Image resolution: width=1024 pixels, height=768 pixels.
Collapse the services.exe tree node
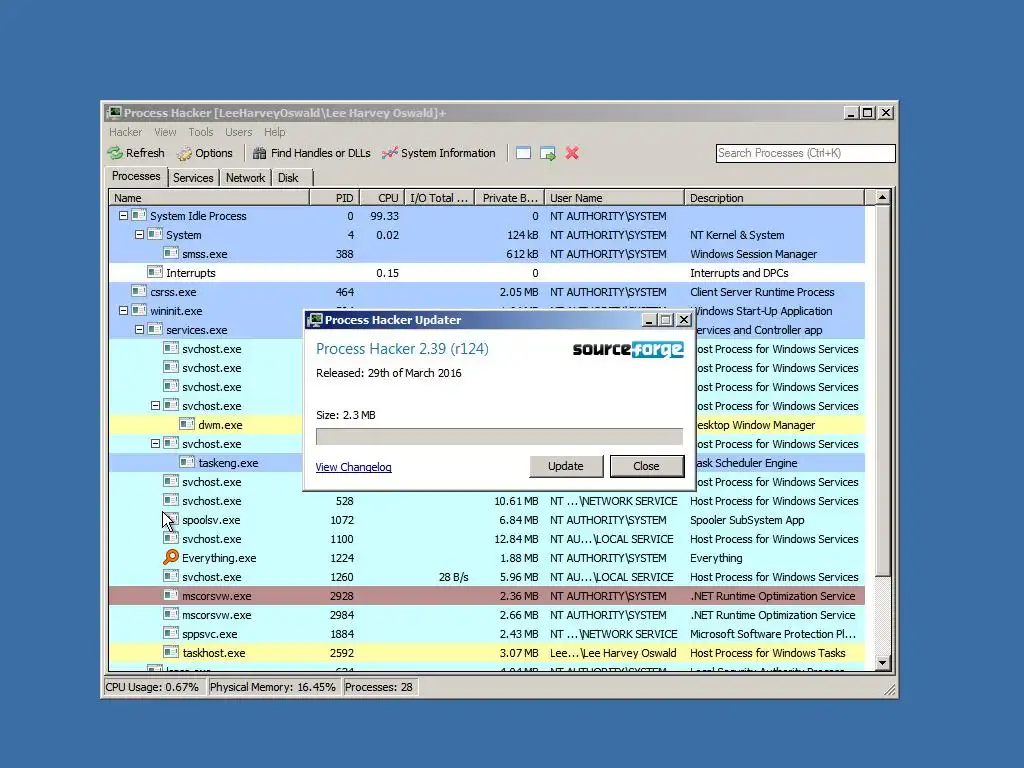(139, 329)
